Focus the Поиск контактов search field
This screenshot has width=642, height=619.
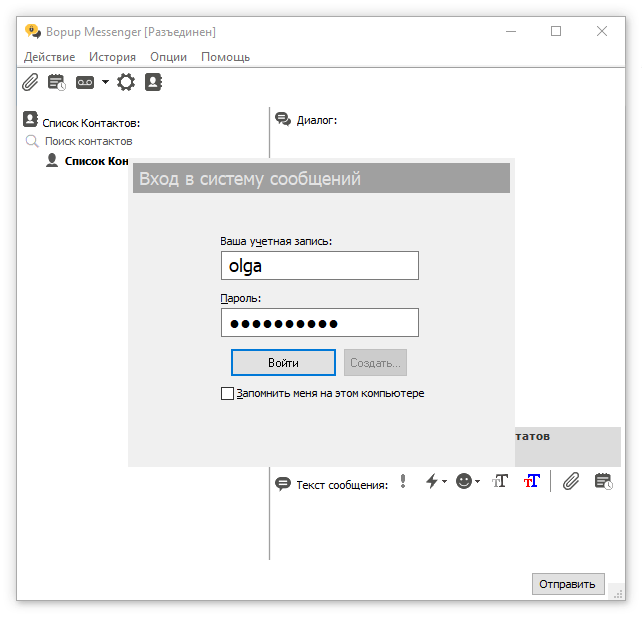pyautogui.click(x=88, y=141)
